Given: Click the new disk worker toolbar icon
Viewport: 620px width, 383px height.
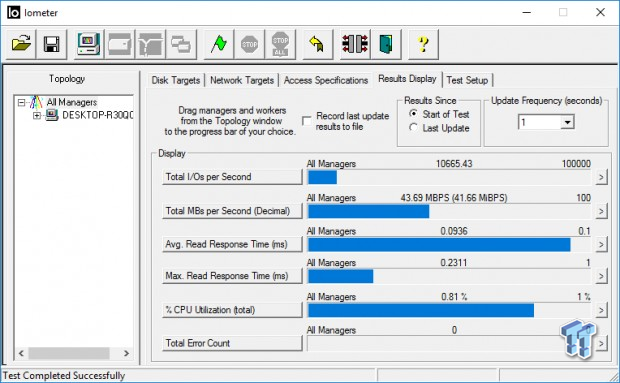Looking at the screenshot, I should pos(119,44).
